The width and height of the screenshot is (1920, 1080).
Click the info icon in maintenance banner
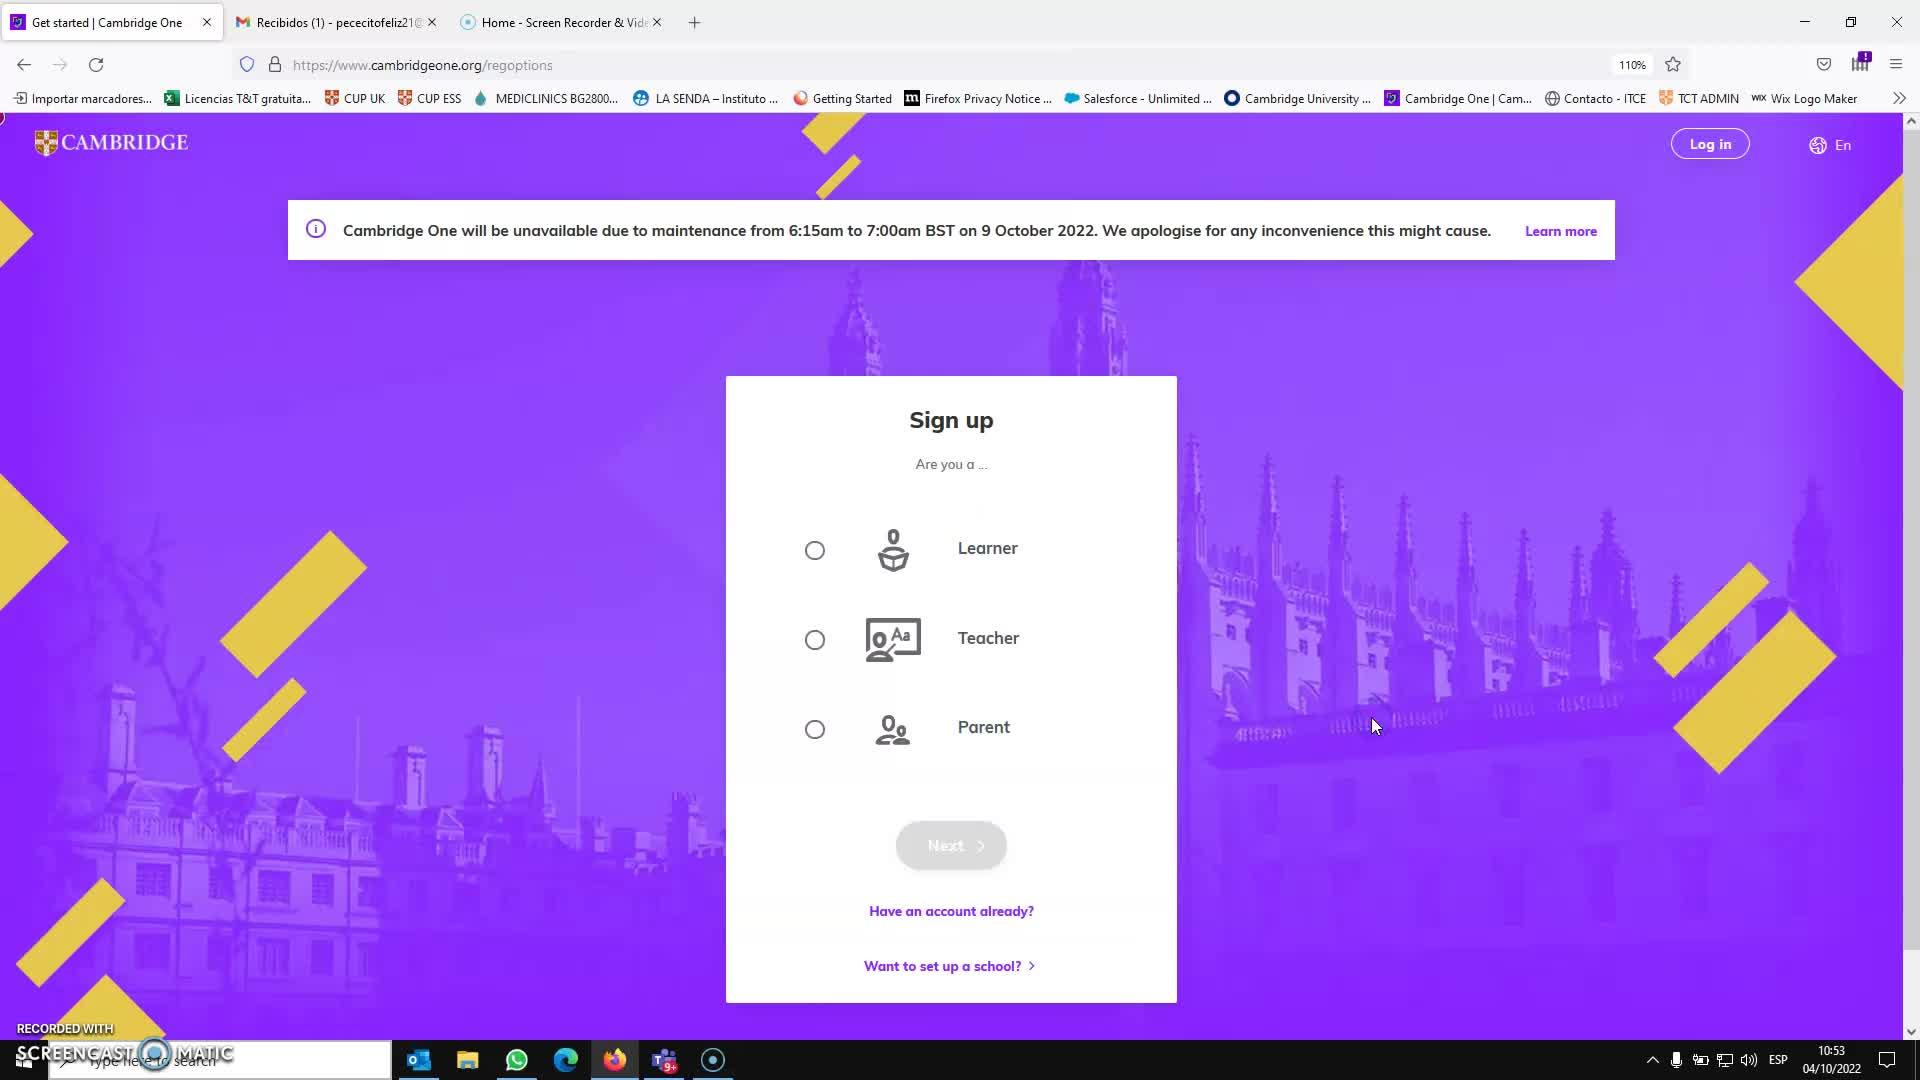(x=316, y=229)
